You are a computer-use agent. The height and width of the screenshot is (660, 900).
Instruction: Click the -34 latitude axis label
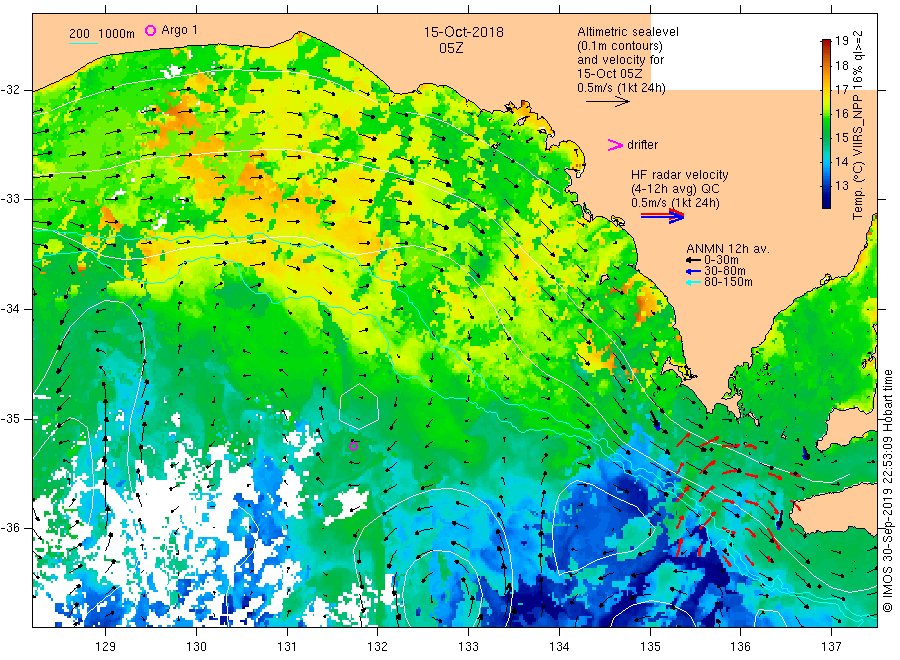[11, 309]
